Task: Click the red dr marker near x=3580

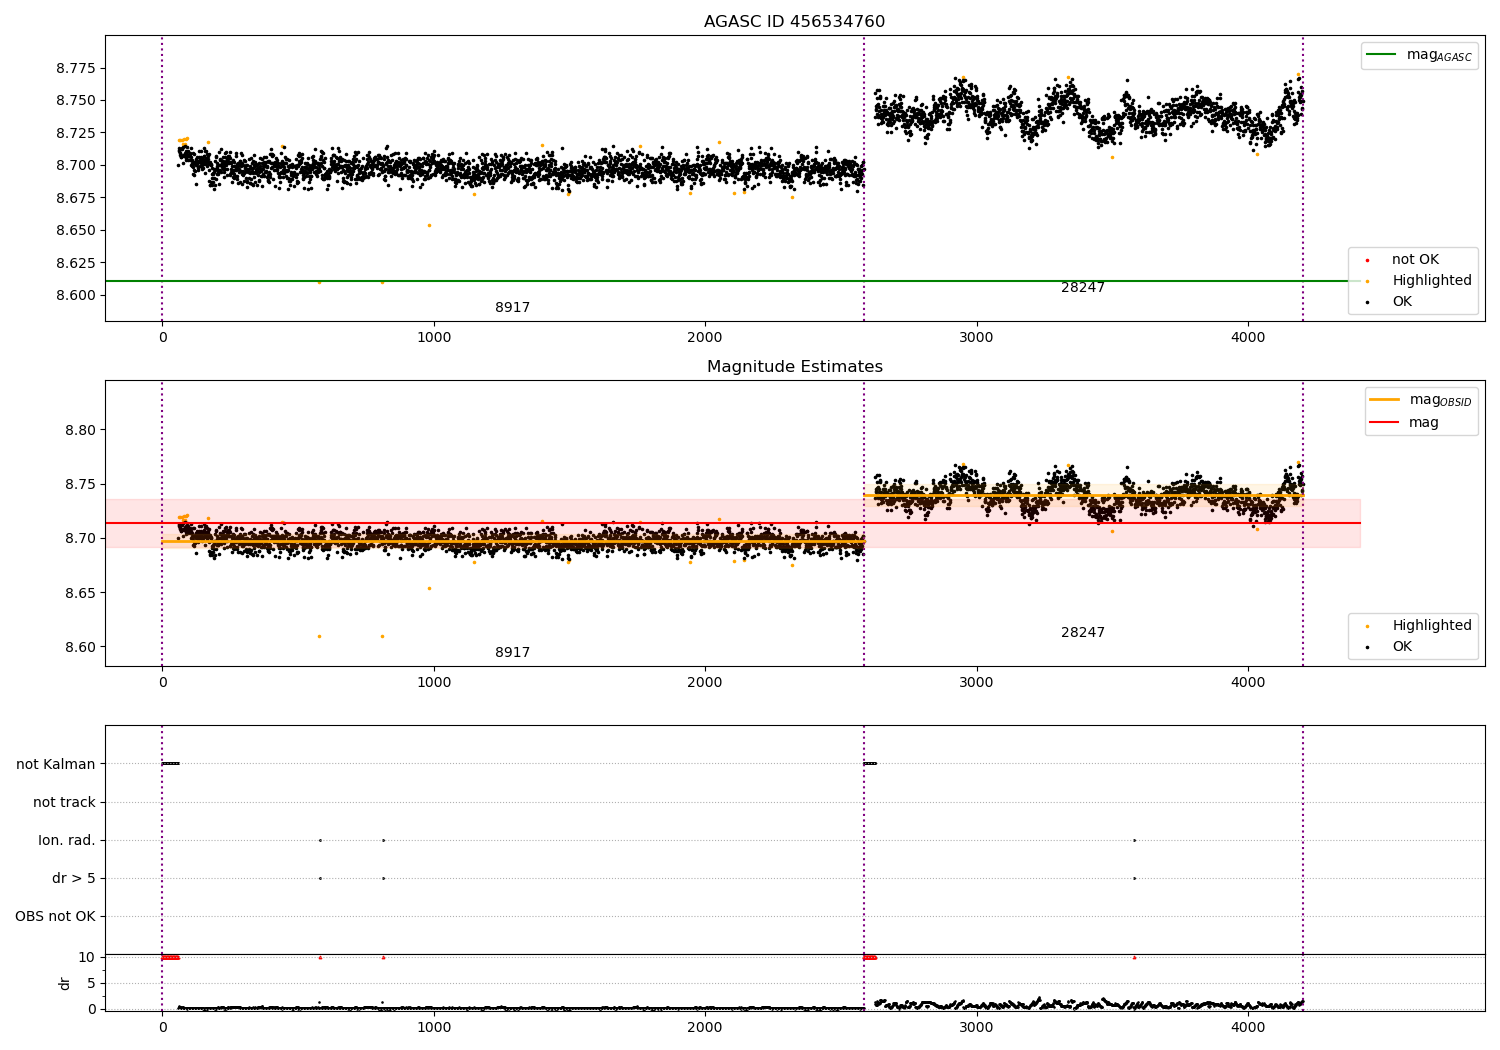Action: click(1134, 957)
